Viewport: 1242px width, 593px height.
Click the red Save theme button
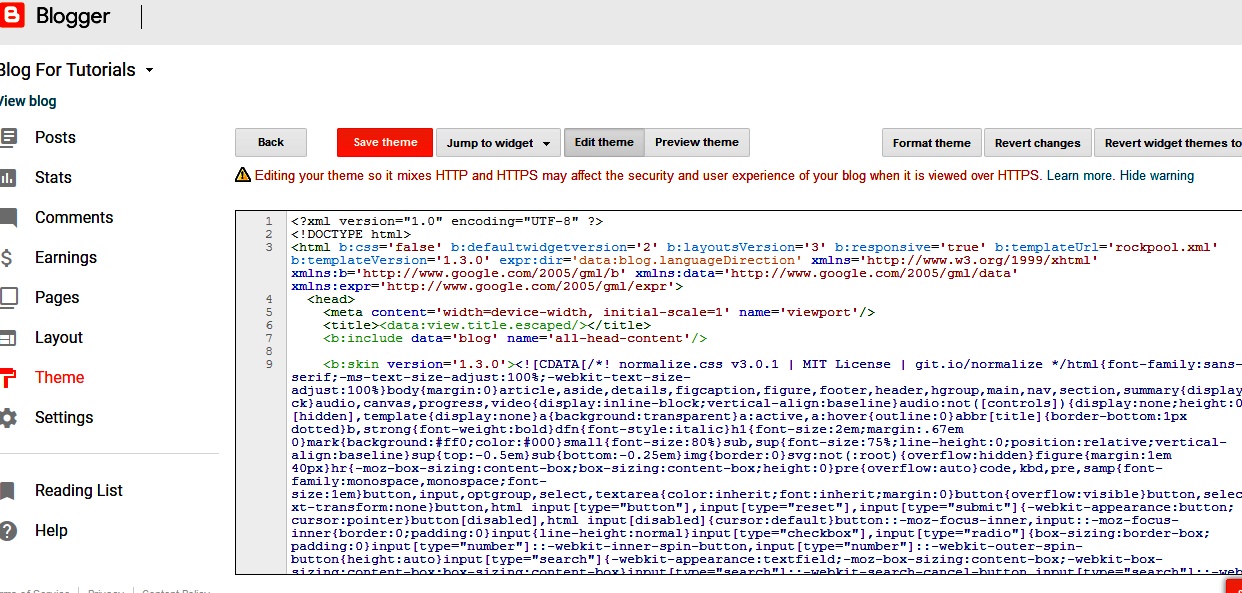click(385, 143)
